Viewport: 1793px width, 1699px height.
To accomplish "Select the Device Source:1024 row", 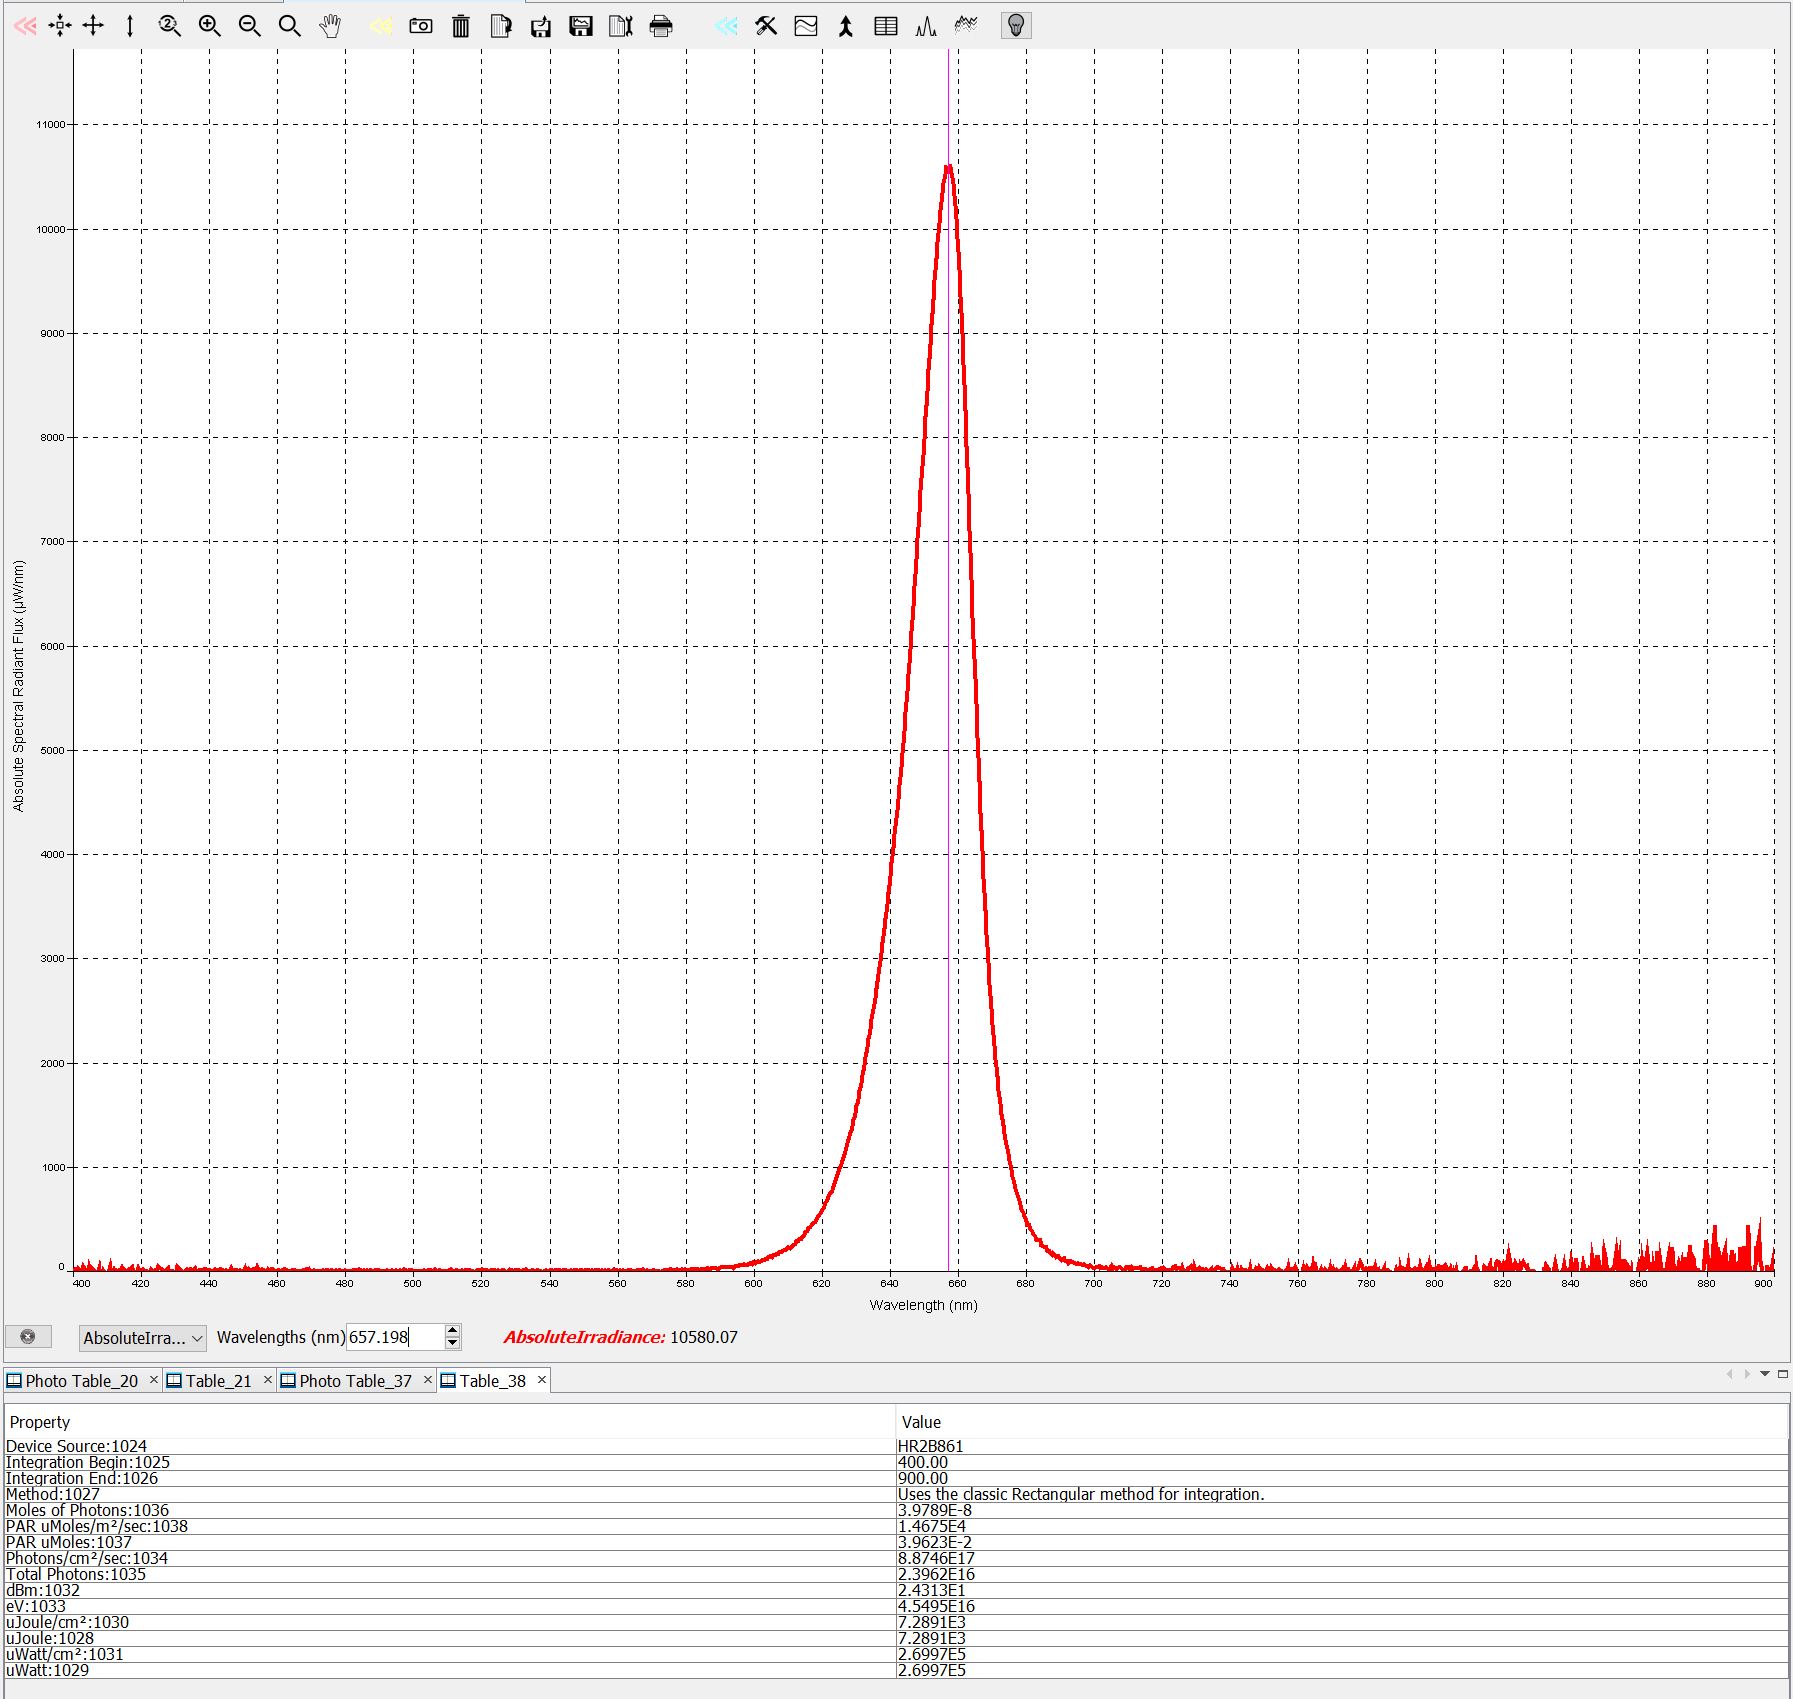I will pyautogui.click(x=896, y=1446).
